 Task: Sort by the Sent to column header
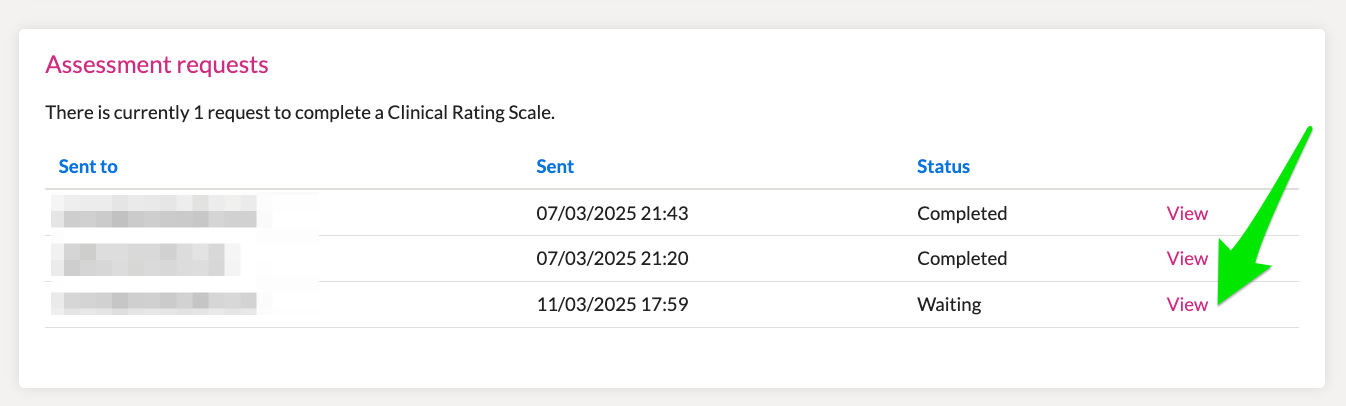click(88, 166)
